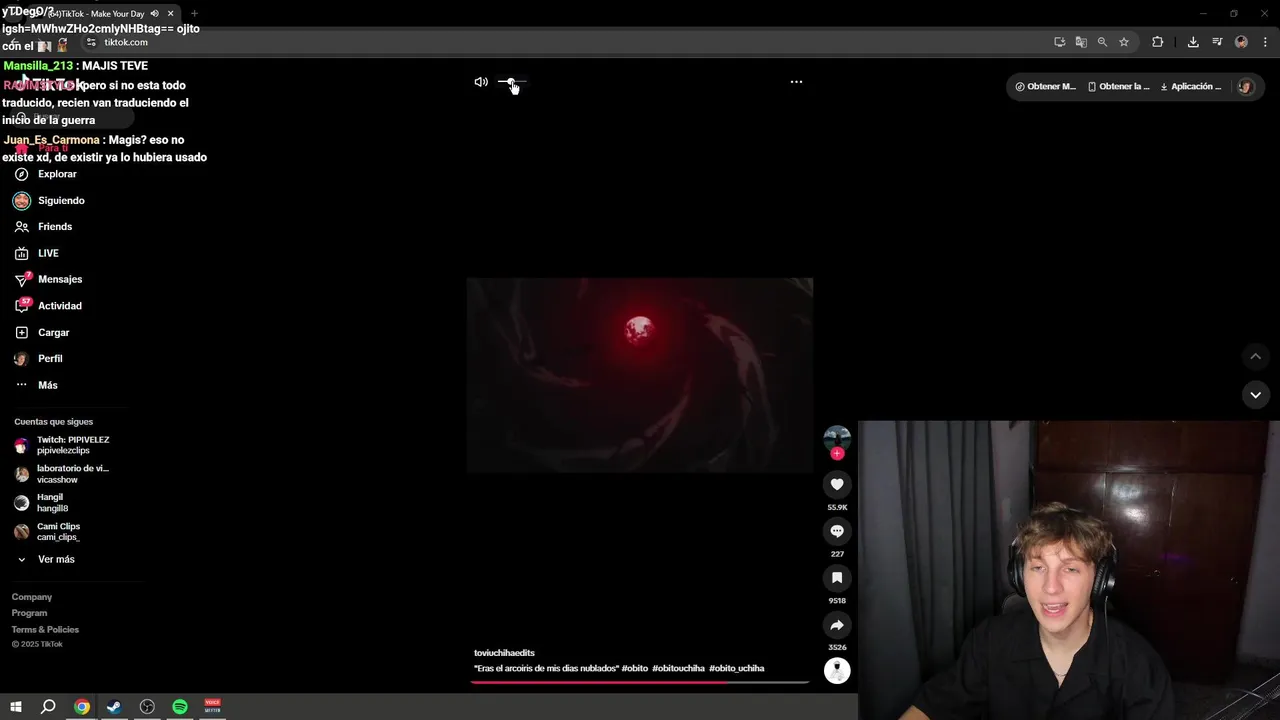Open a new browser tab

click(x=194, y=14)
